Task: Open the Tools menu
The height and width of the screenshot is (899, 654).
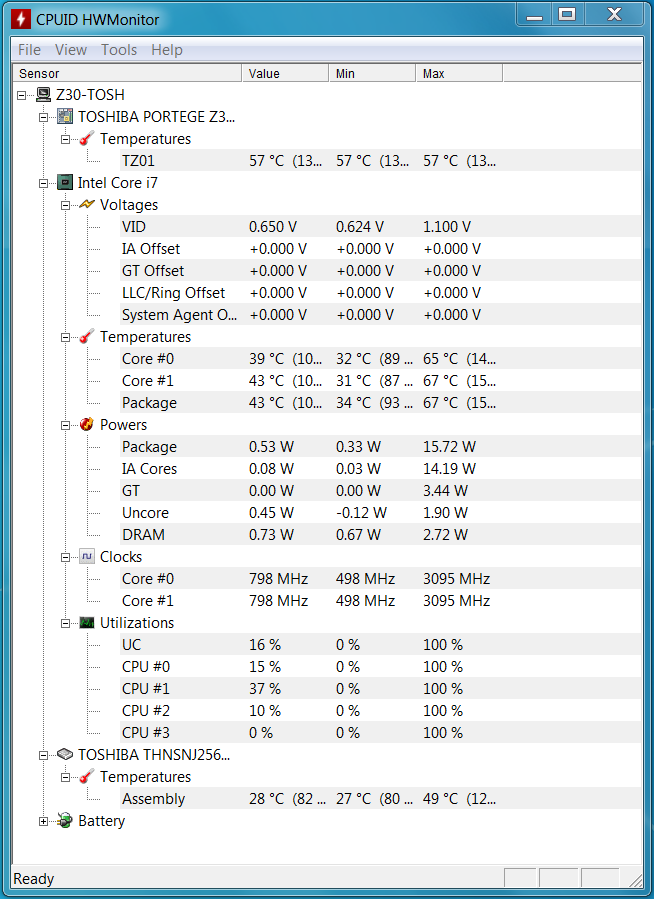Action: 119,50
